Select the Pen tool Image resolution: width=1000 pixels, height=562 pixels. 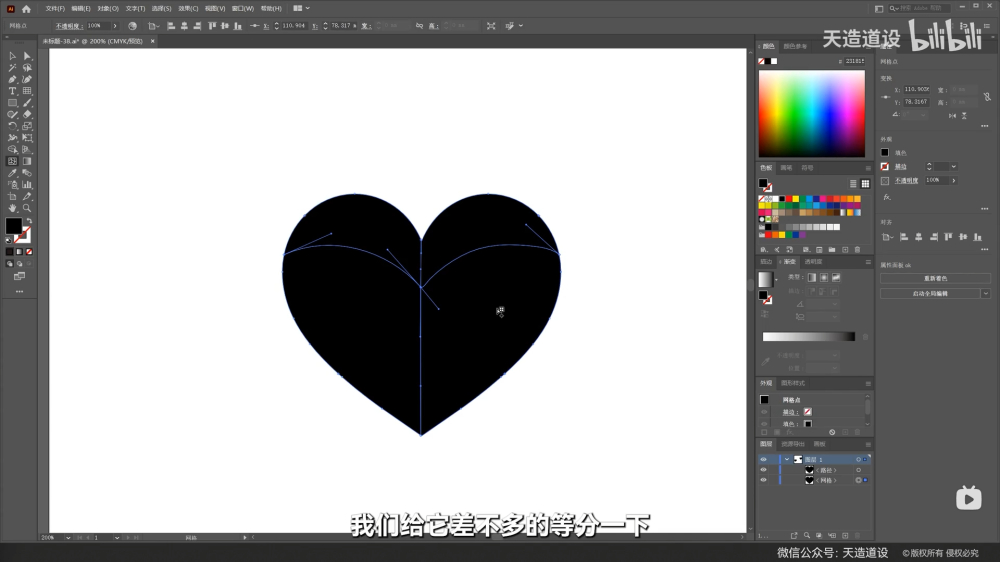(12, 80)
